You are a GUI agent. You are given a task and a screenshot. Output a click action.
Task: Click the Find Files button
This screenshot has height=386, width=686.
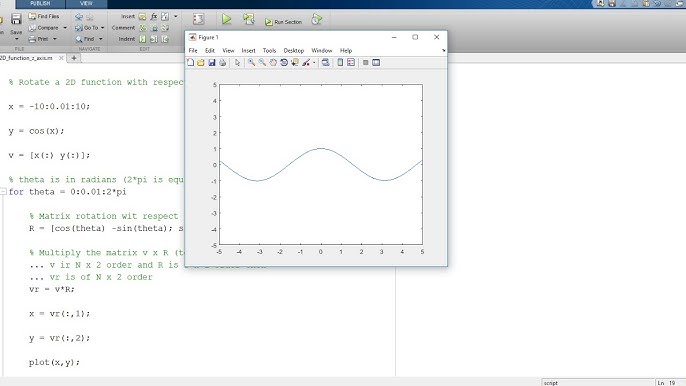point(44,16)
